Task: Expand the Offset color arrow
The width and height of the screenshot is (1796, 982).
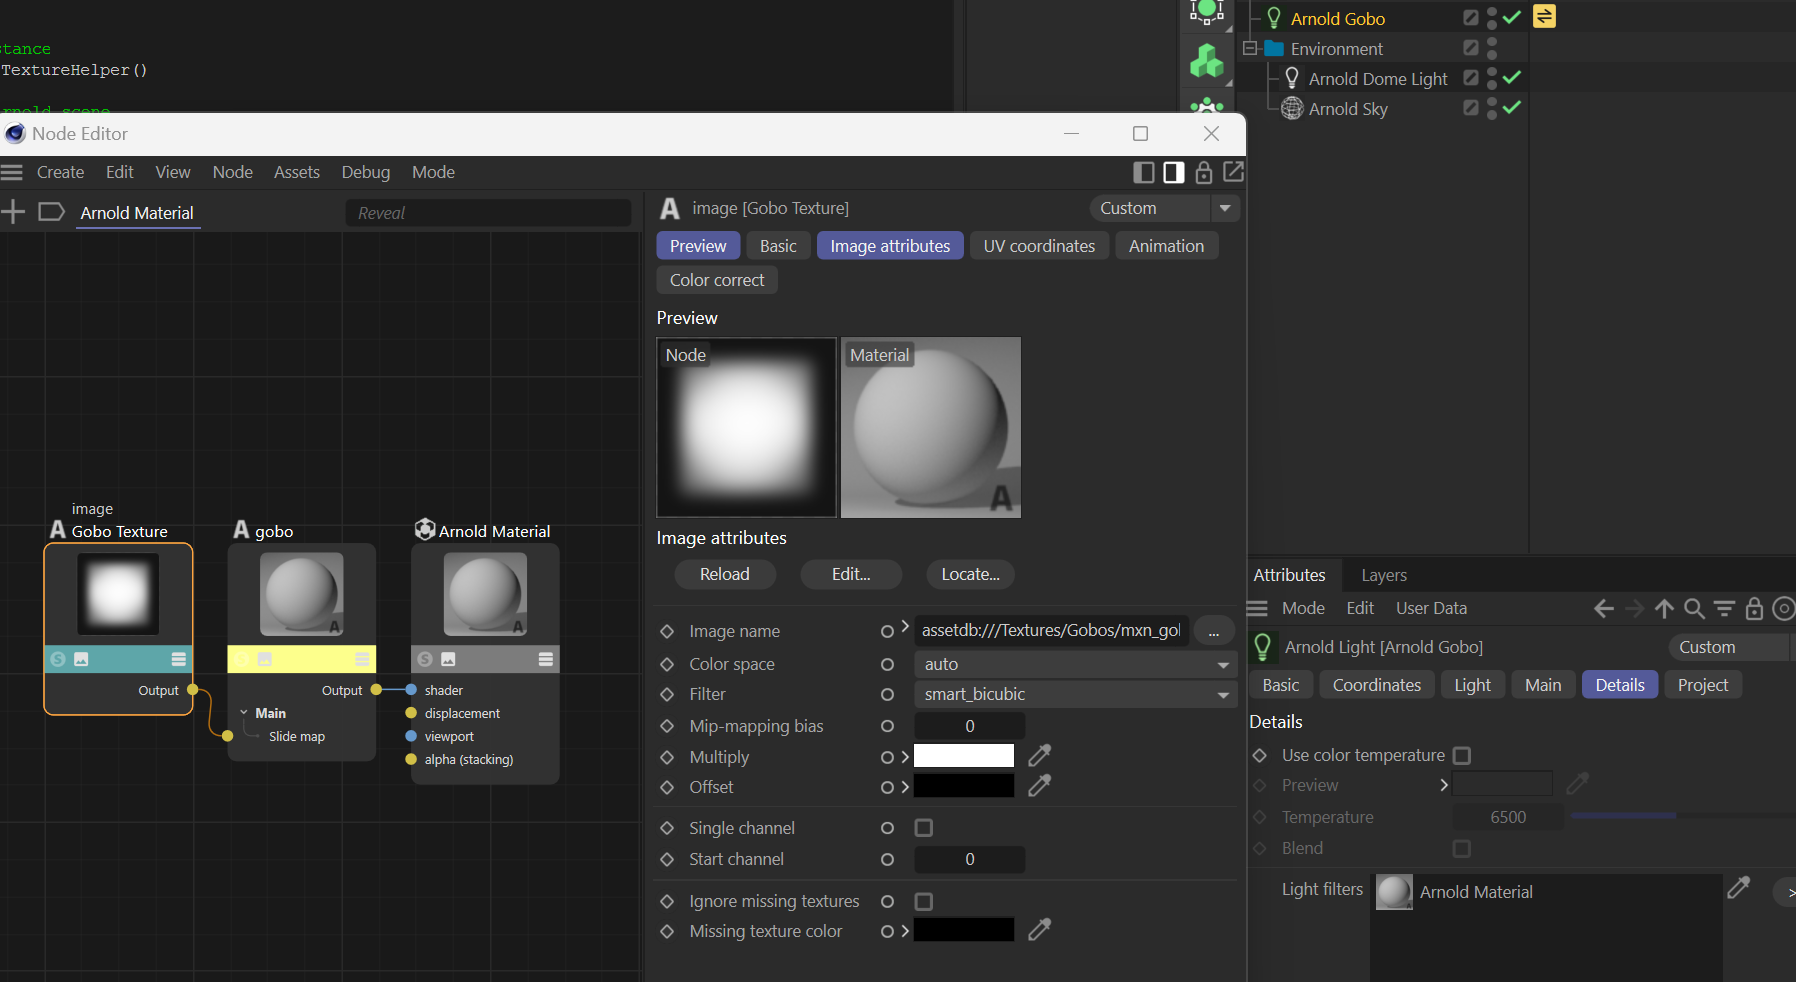Action: tap(905, 787)
